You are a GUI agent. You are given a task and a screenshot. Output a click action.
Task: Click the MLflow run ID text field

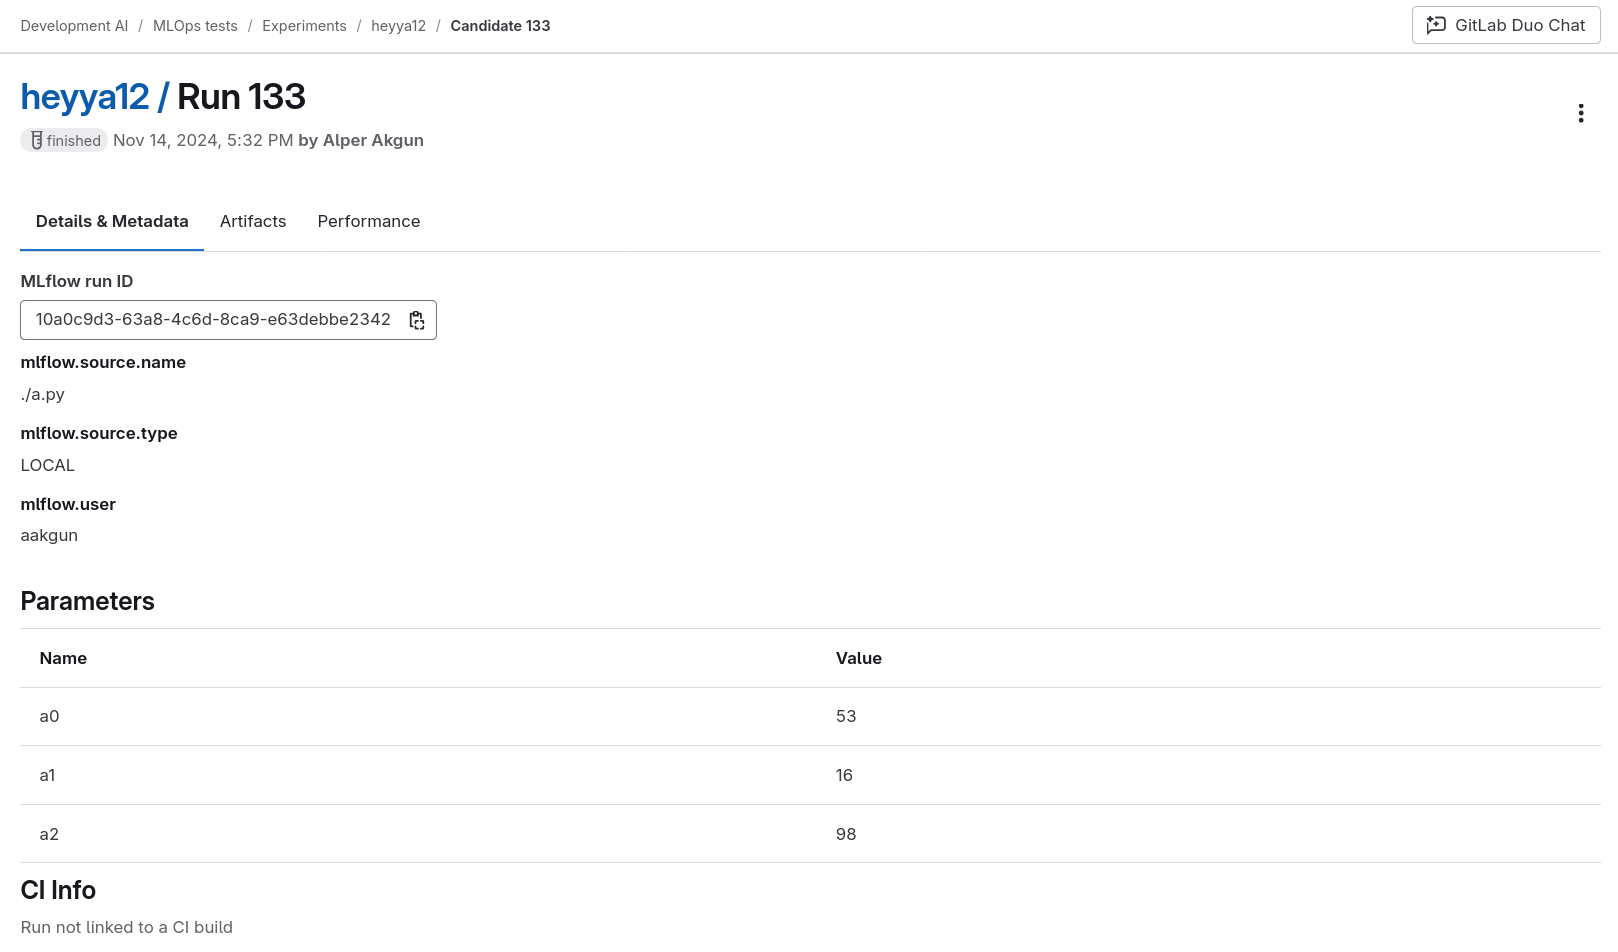(x=213, y=320)
